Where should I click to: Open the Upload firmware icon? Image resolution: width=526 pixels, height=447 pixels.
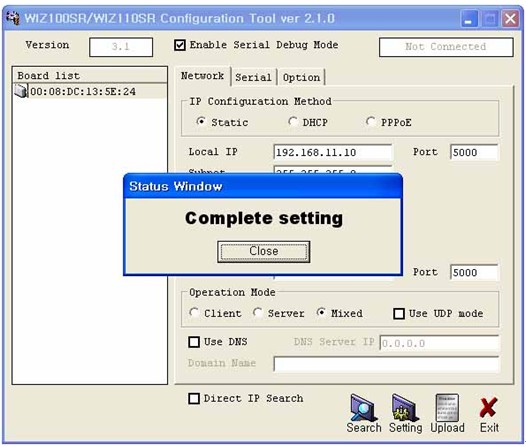tap(447, 407)
